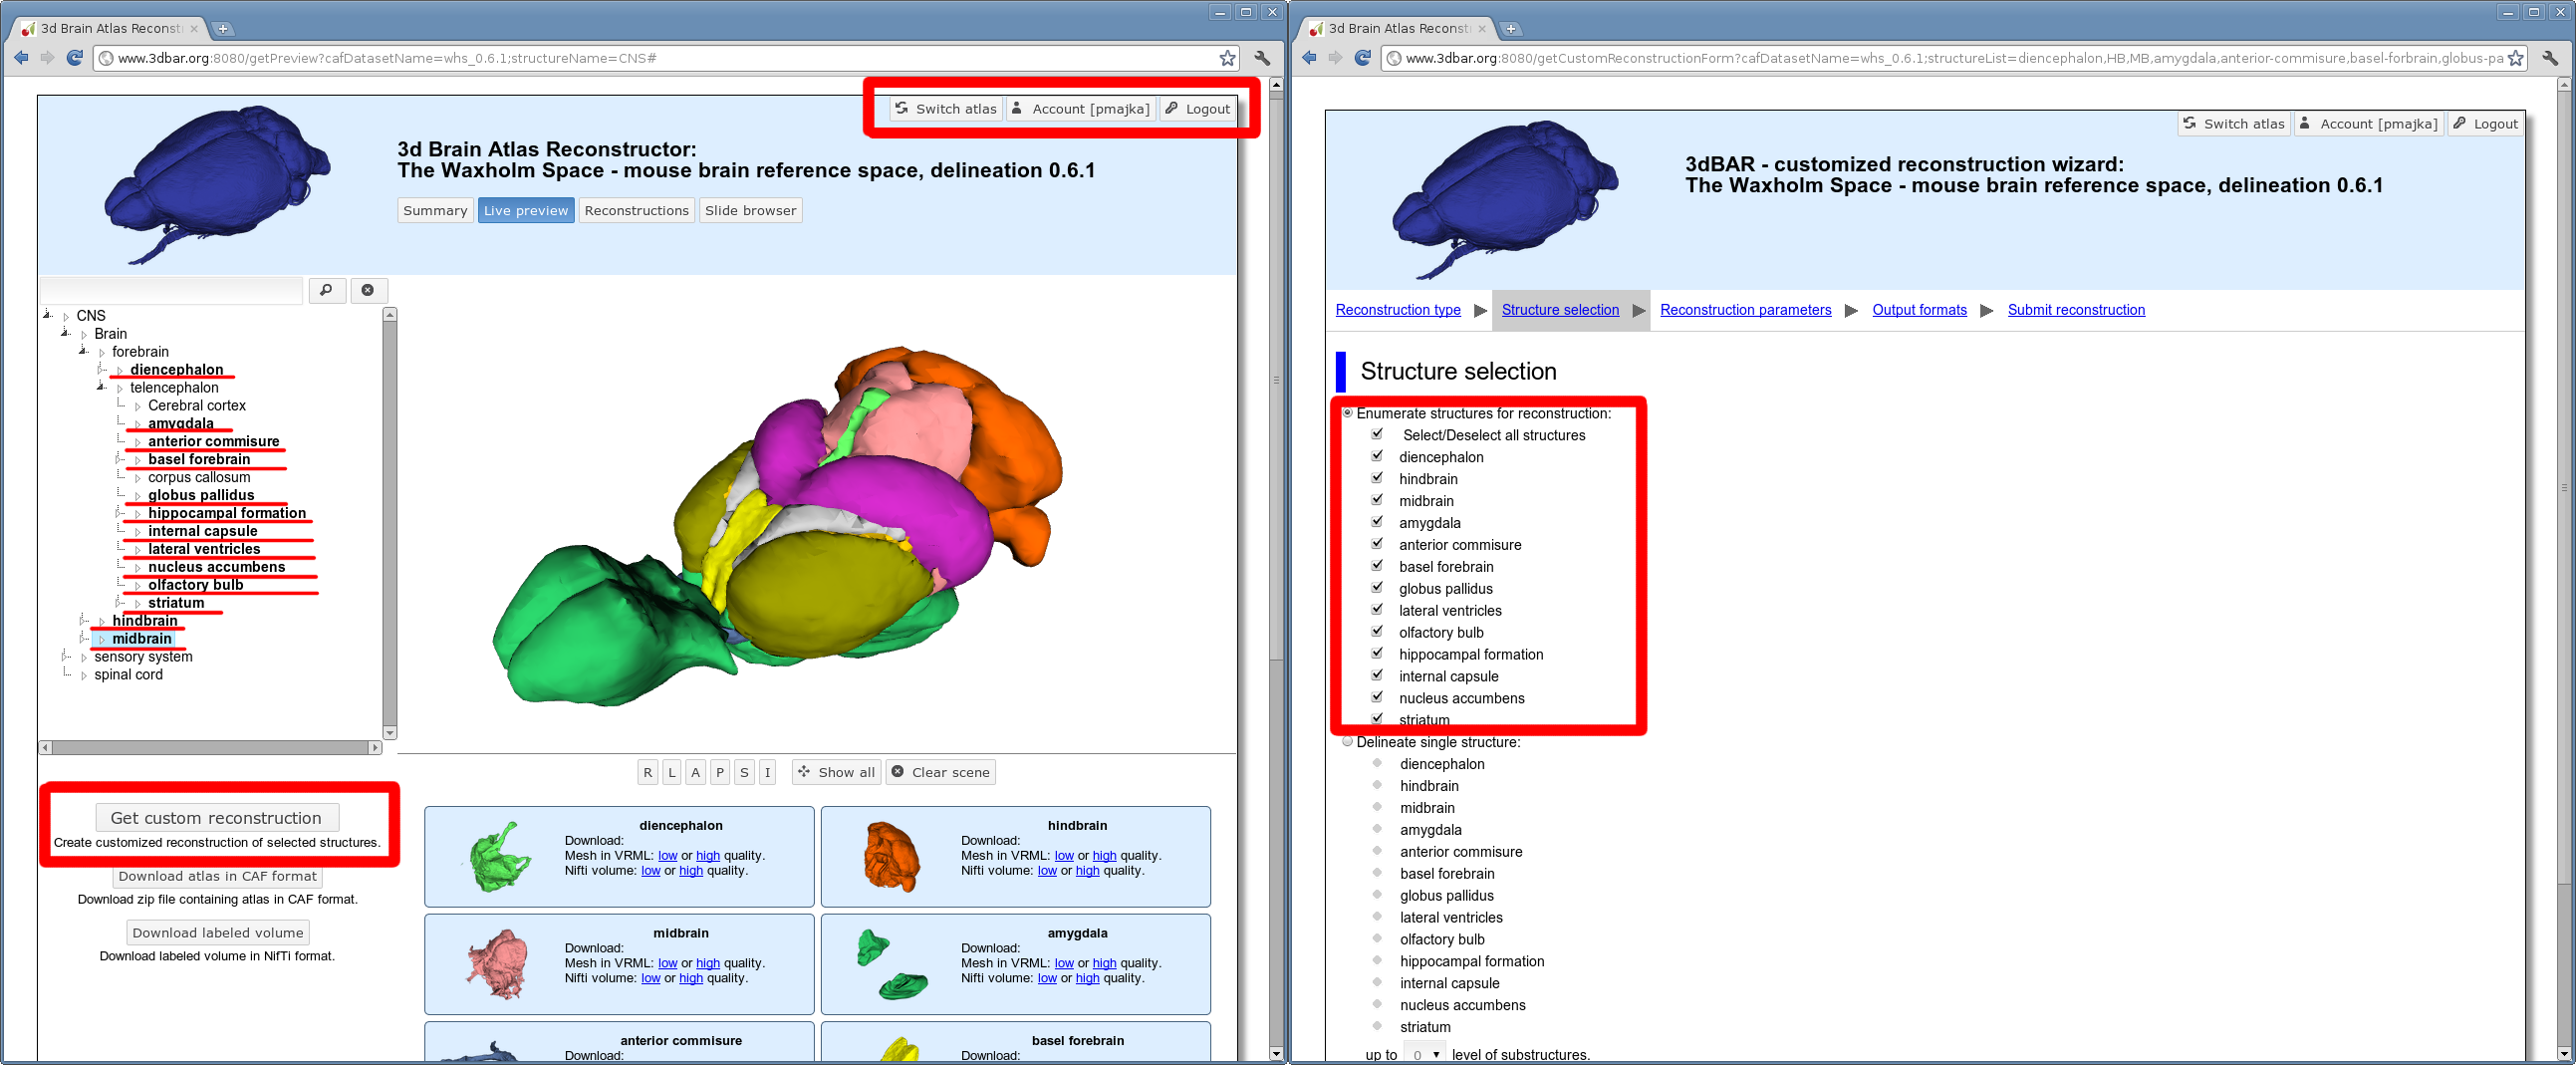This screenshot has height=1065, width=2576.
Task: Expand the diencephalon tree node
Action: click(x=120, y=370)
